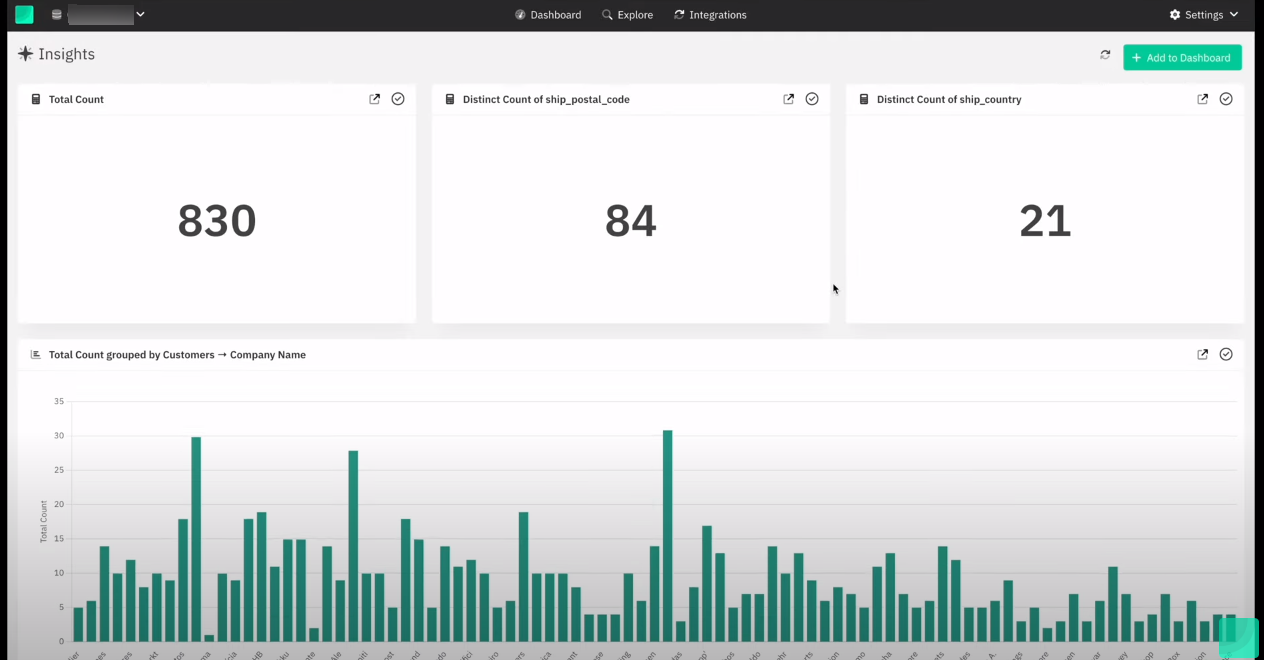Open the Settings dropdown
Screen dimensions: 1264x660
1203,14
